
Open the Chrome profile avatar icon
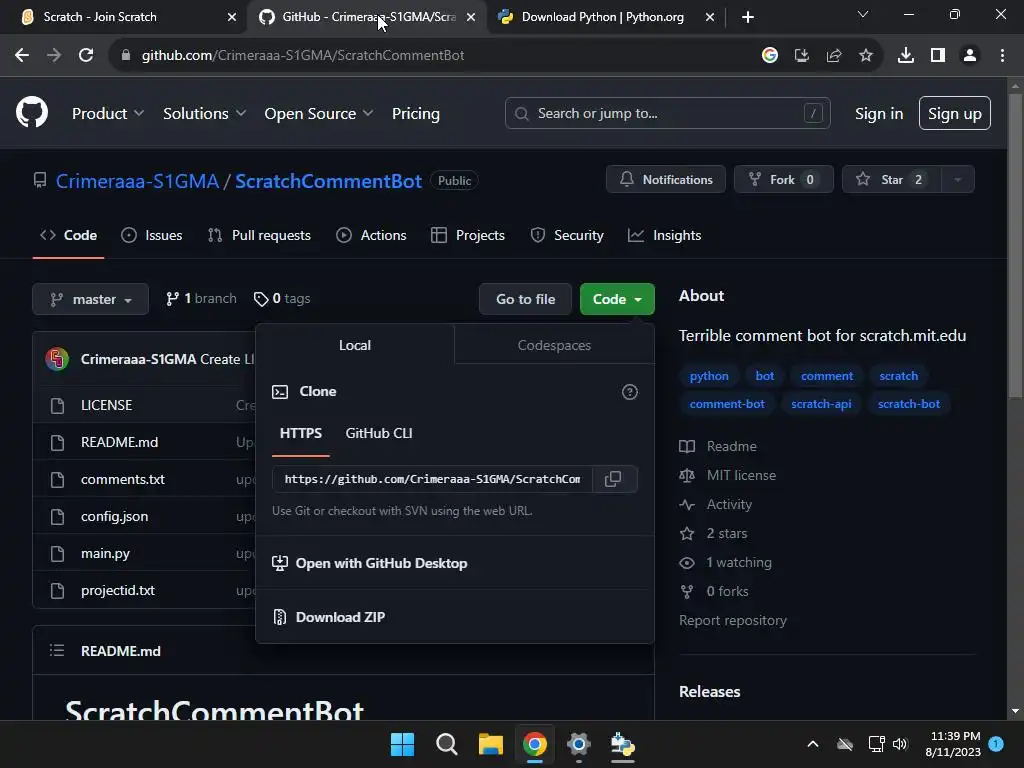970,56
